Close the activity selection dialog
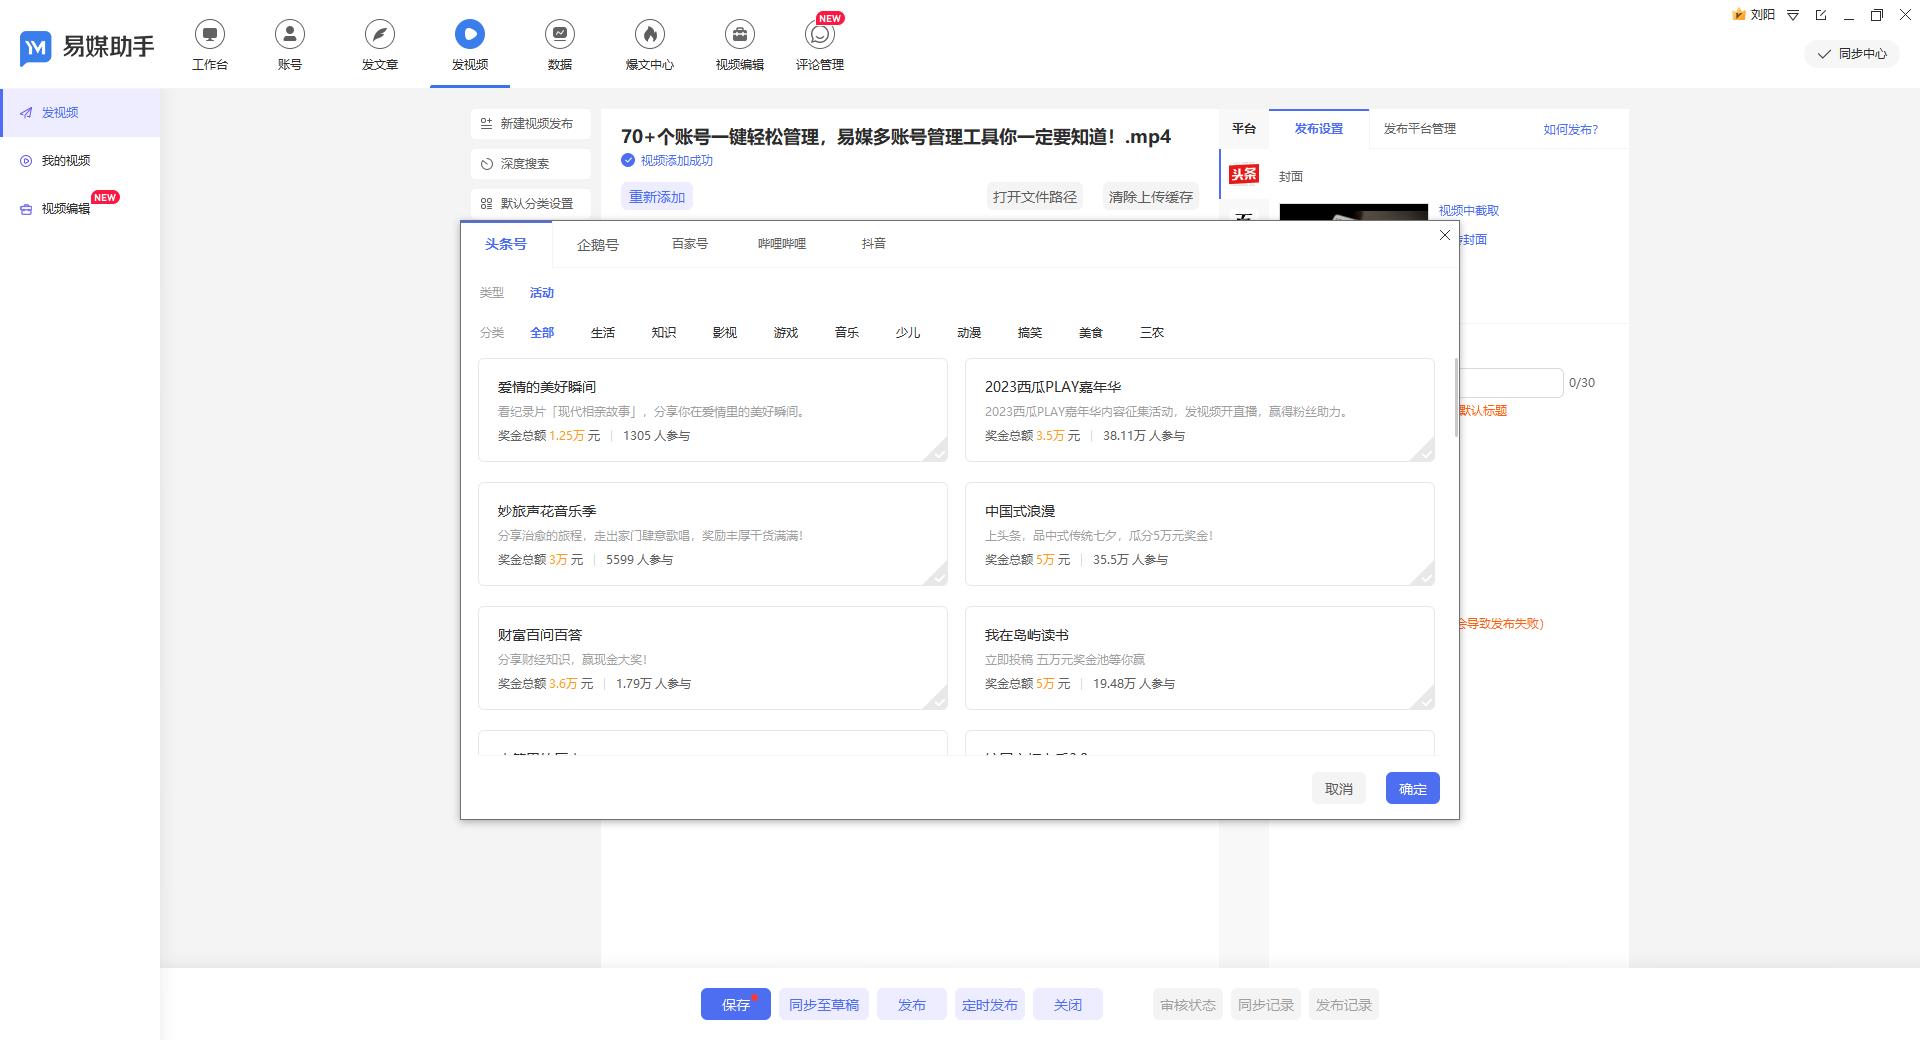The image size is (1920, 1040). [x=1444, y=235]
